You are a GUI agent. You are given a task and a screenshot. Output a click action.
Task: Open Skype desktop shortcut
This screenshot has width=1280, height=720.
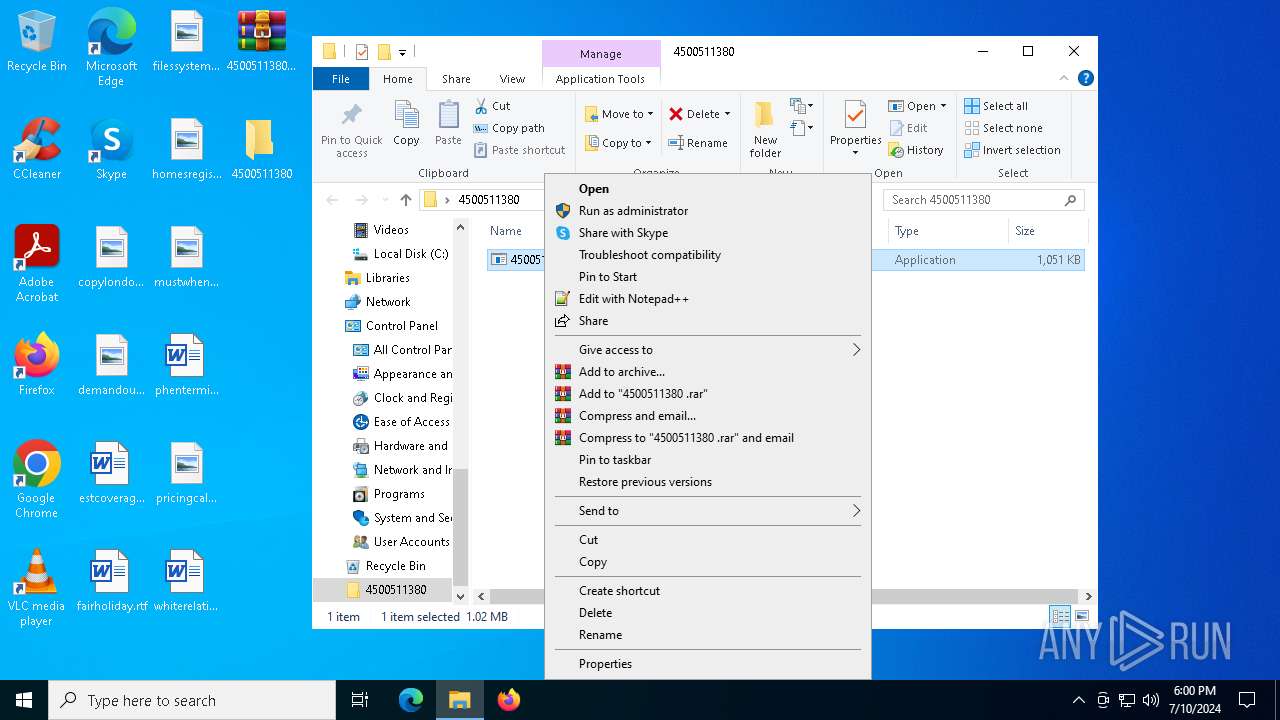click(111, 149)
